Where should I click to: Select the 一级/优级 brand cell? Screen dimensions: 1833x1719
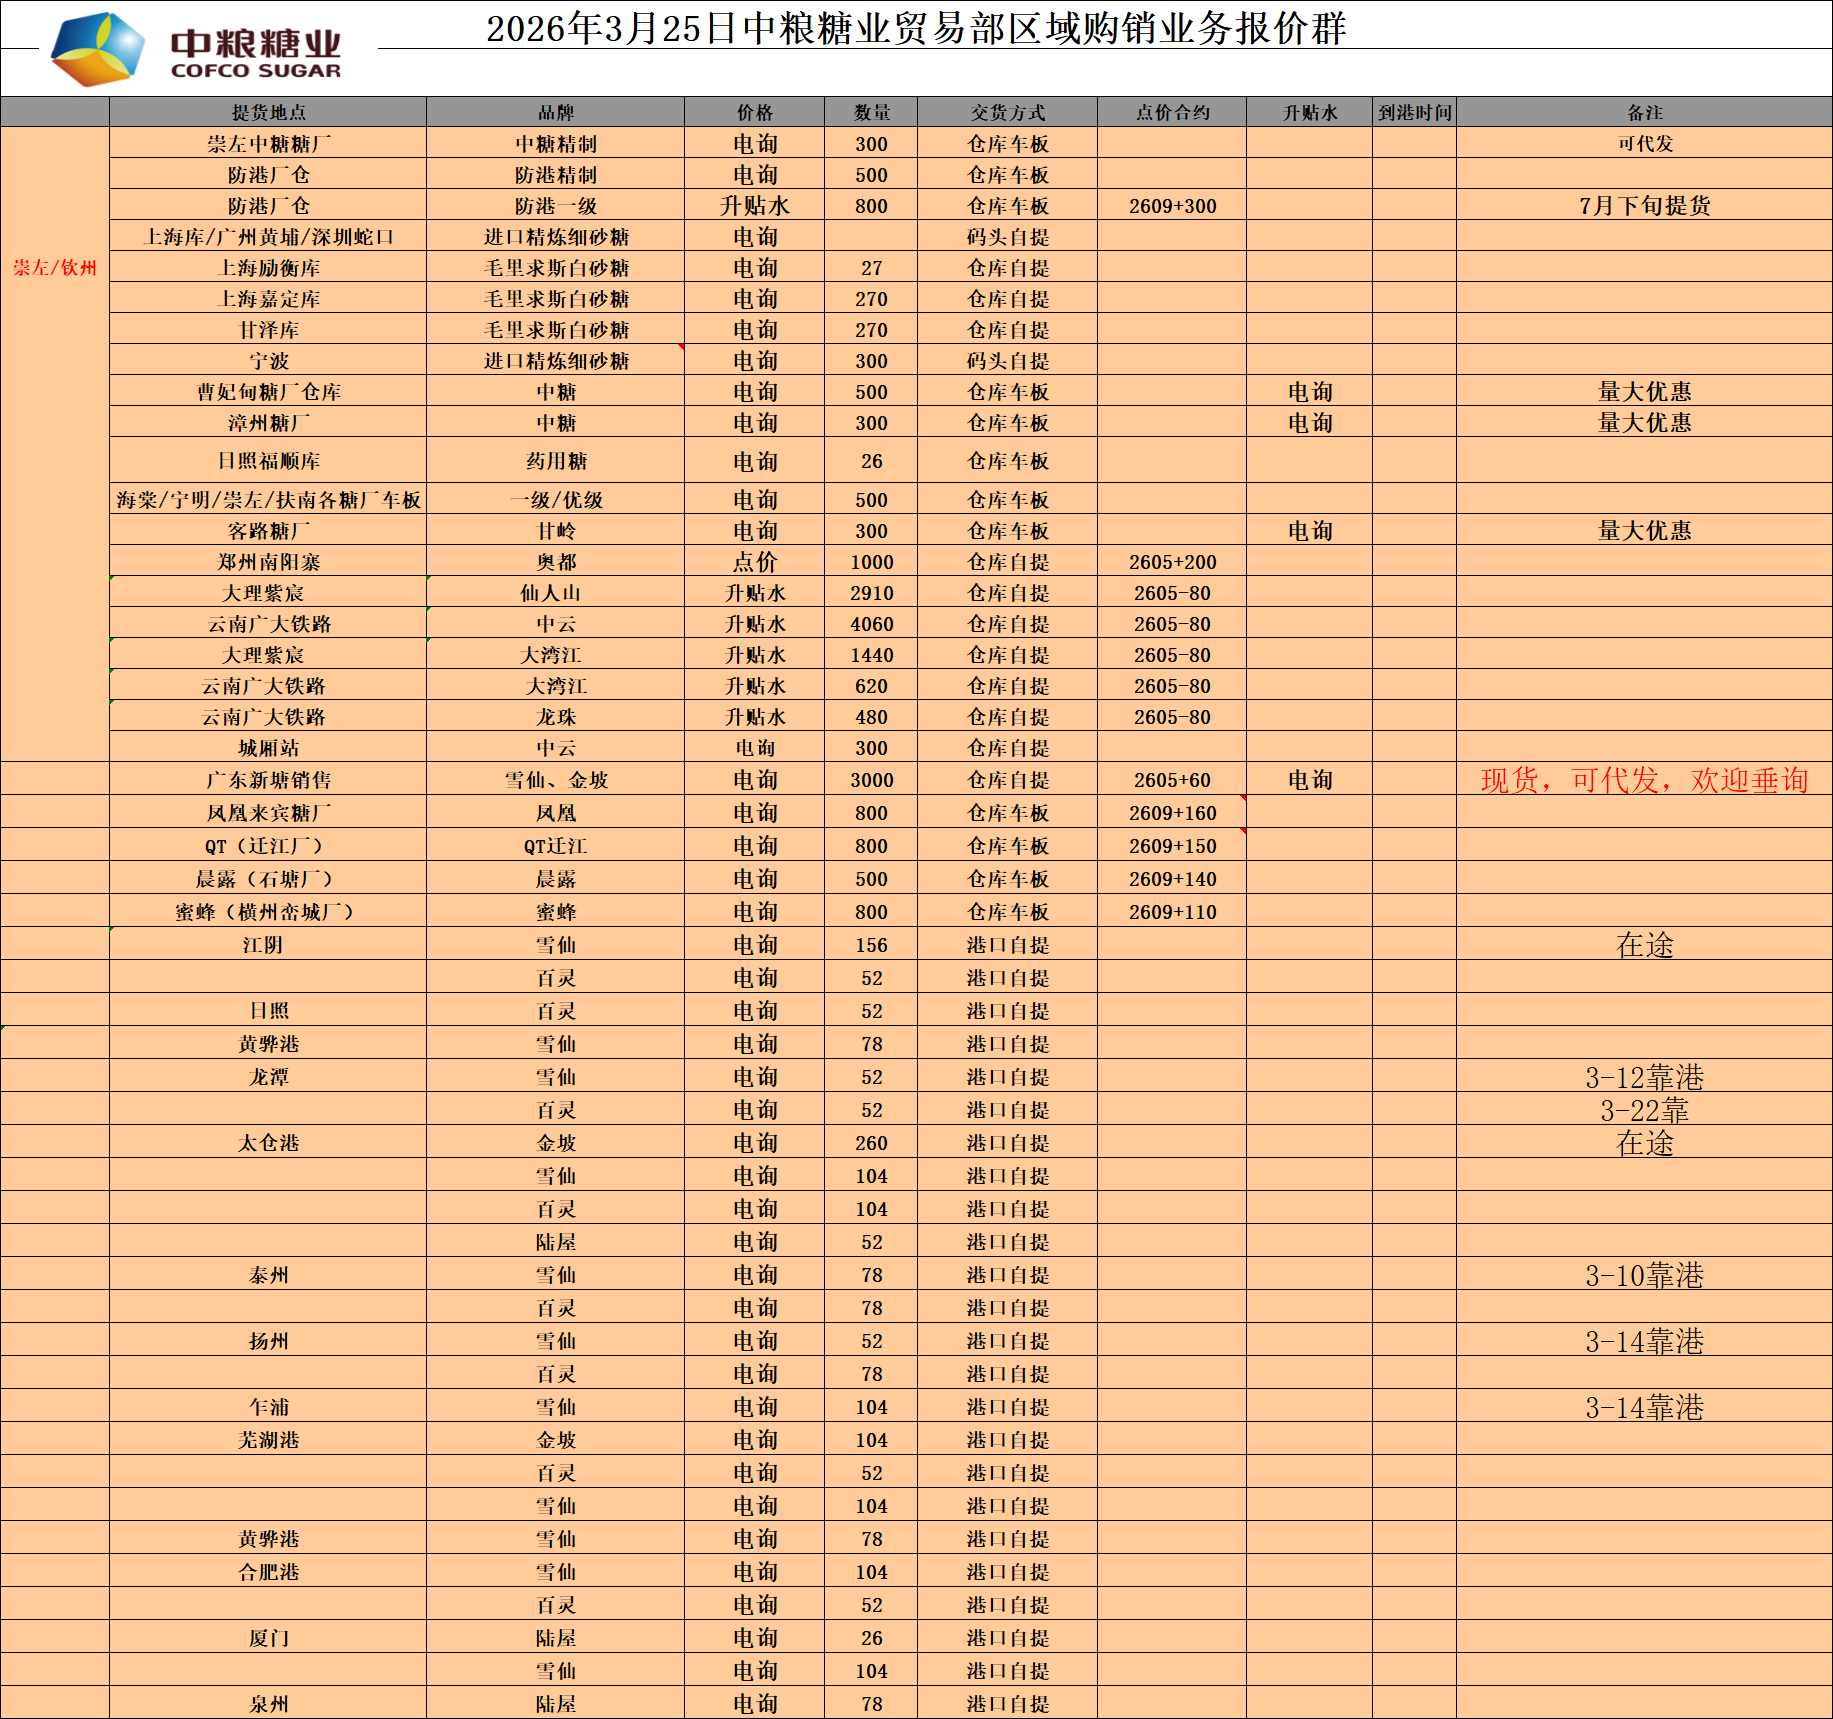[x=555, y=499]
